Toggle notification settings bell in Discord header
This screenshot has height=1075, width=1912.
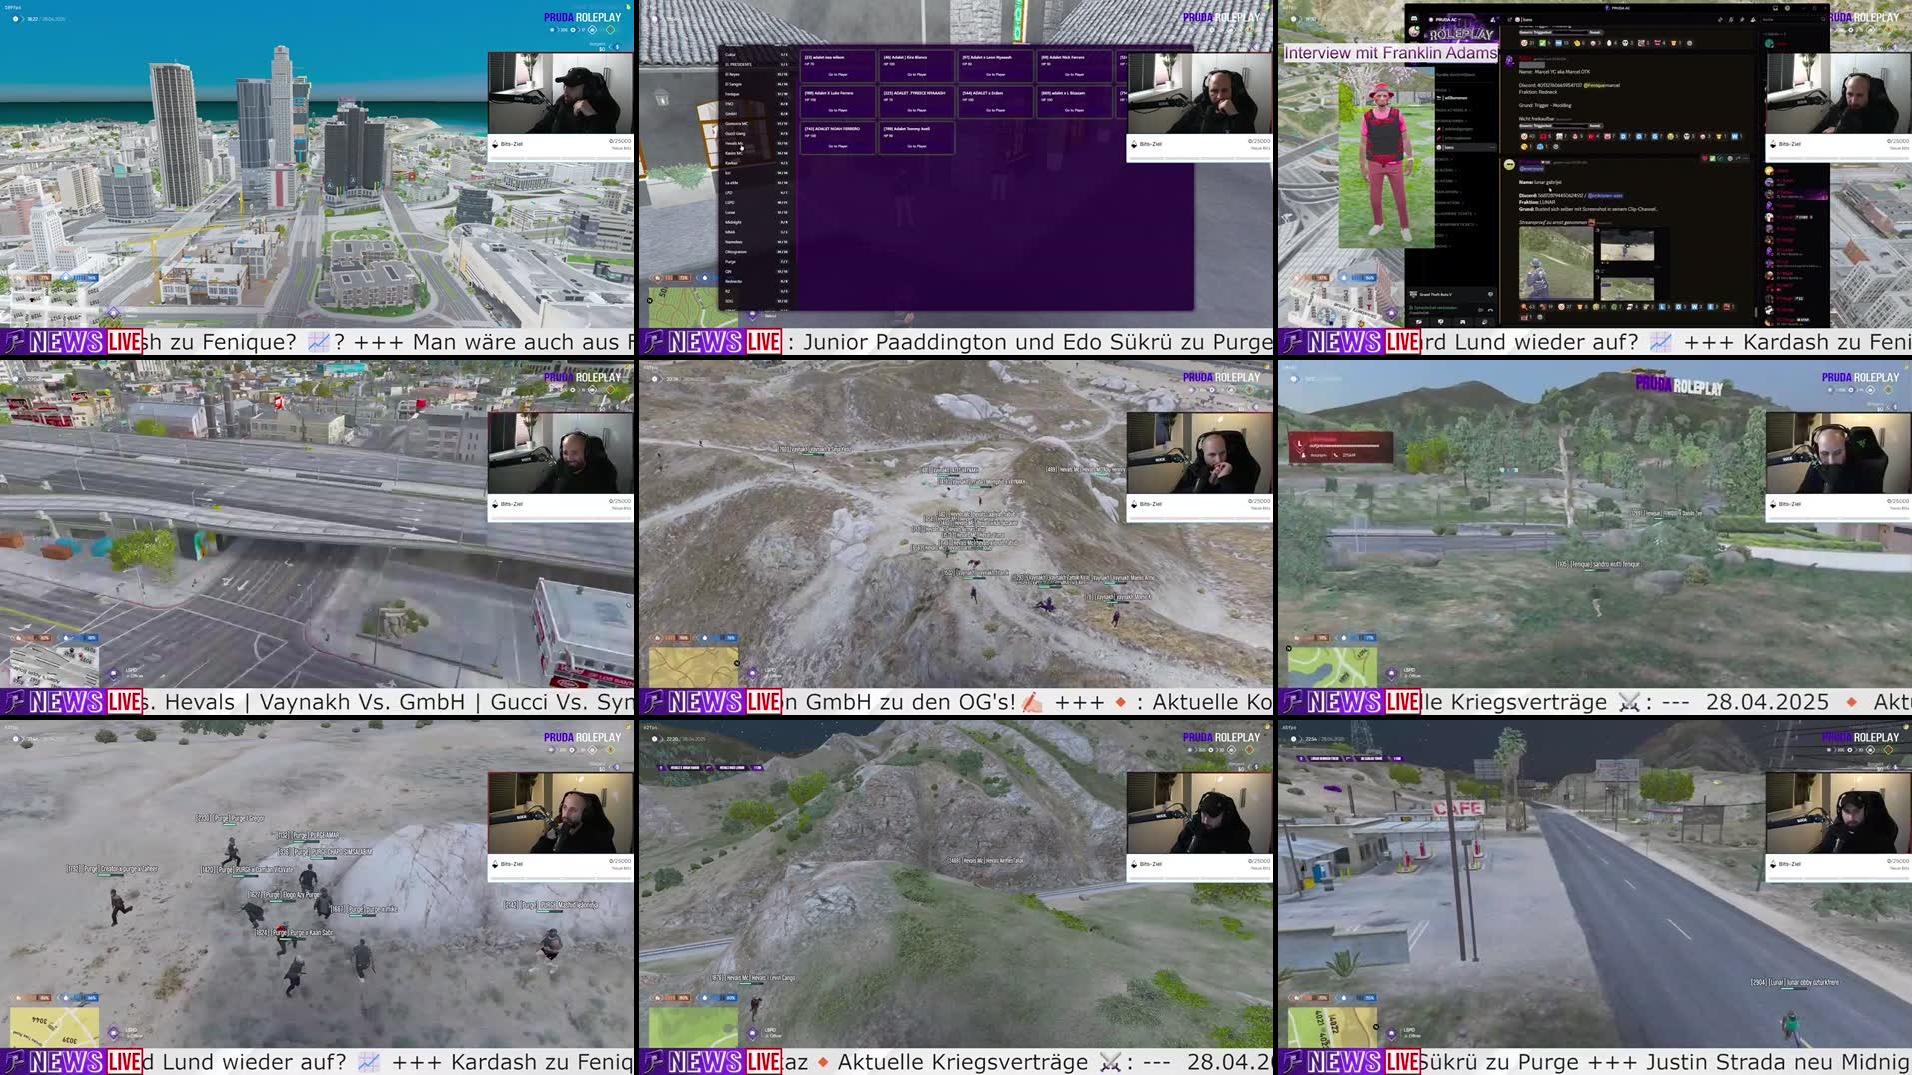1731,20
